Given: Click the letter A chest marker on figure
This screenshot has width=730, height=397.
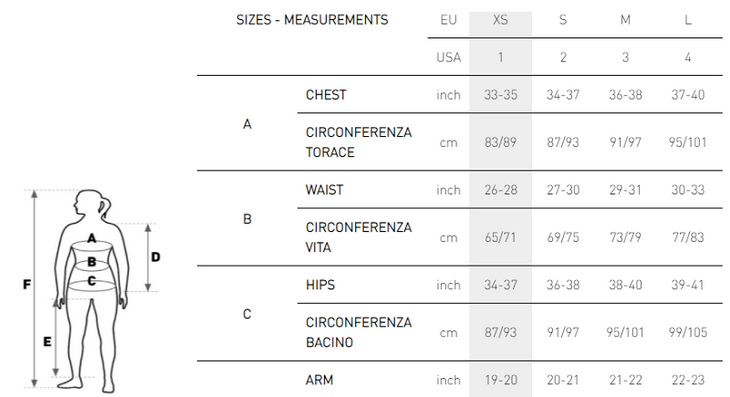Looking at the screenshot, I should pyautogui.click(x=92, y=238).
